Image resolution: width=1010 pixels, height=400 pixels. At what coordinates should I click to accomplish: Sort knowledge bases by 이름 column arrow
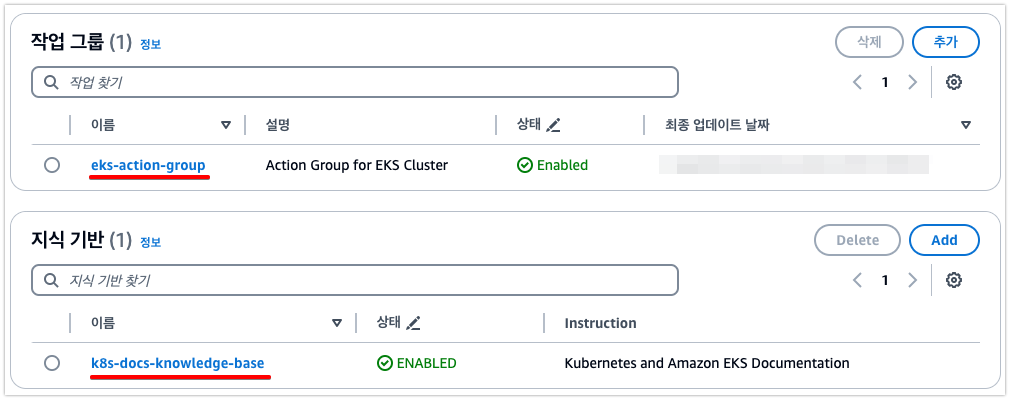[x=336, y=323]
